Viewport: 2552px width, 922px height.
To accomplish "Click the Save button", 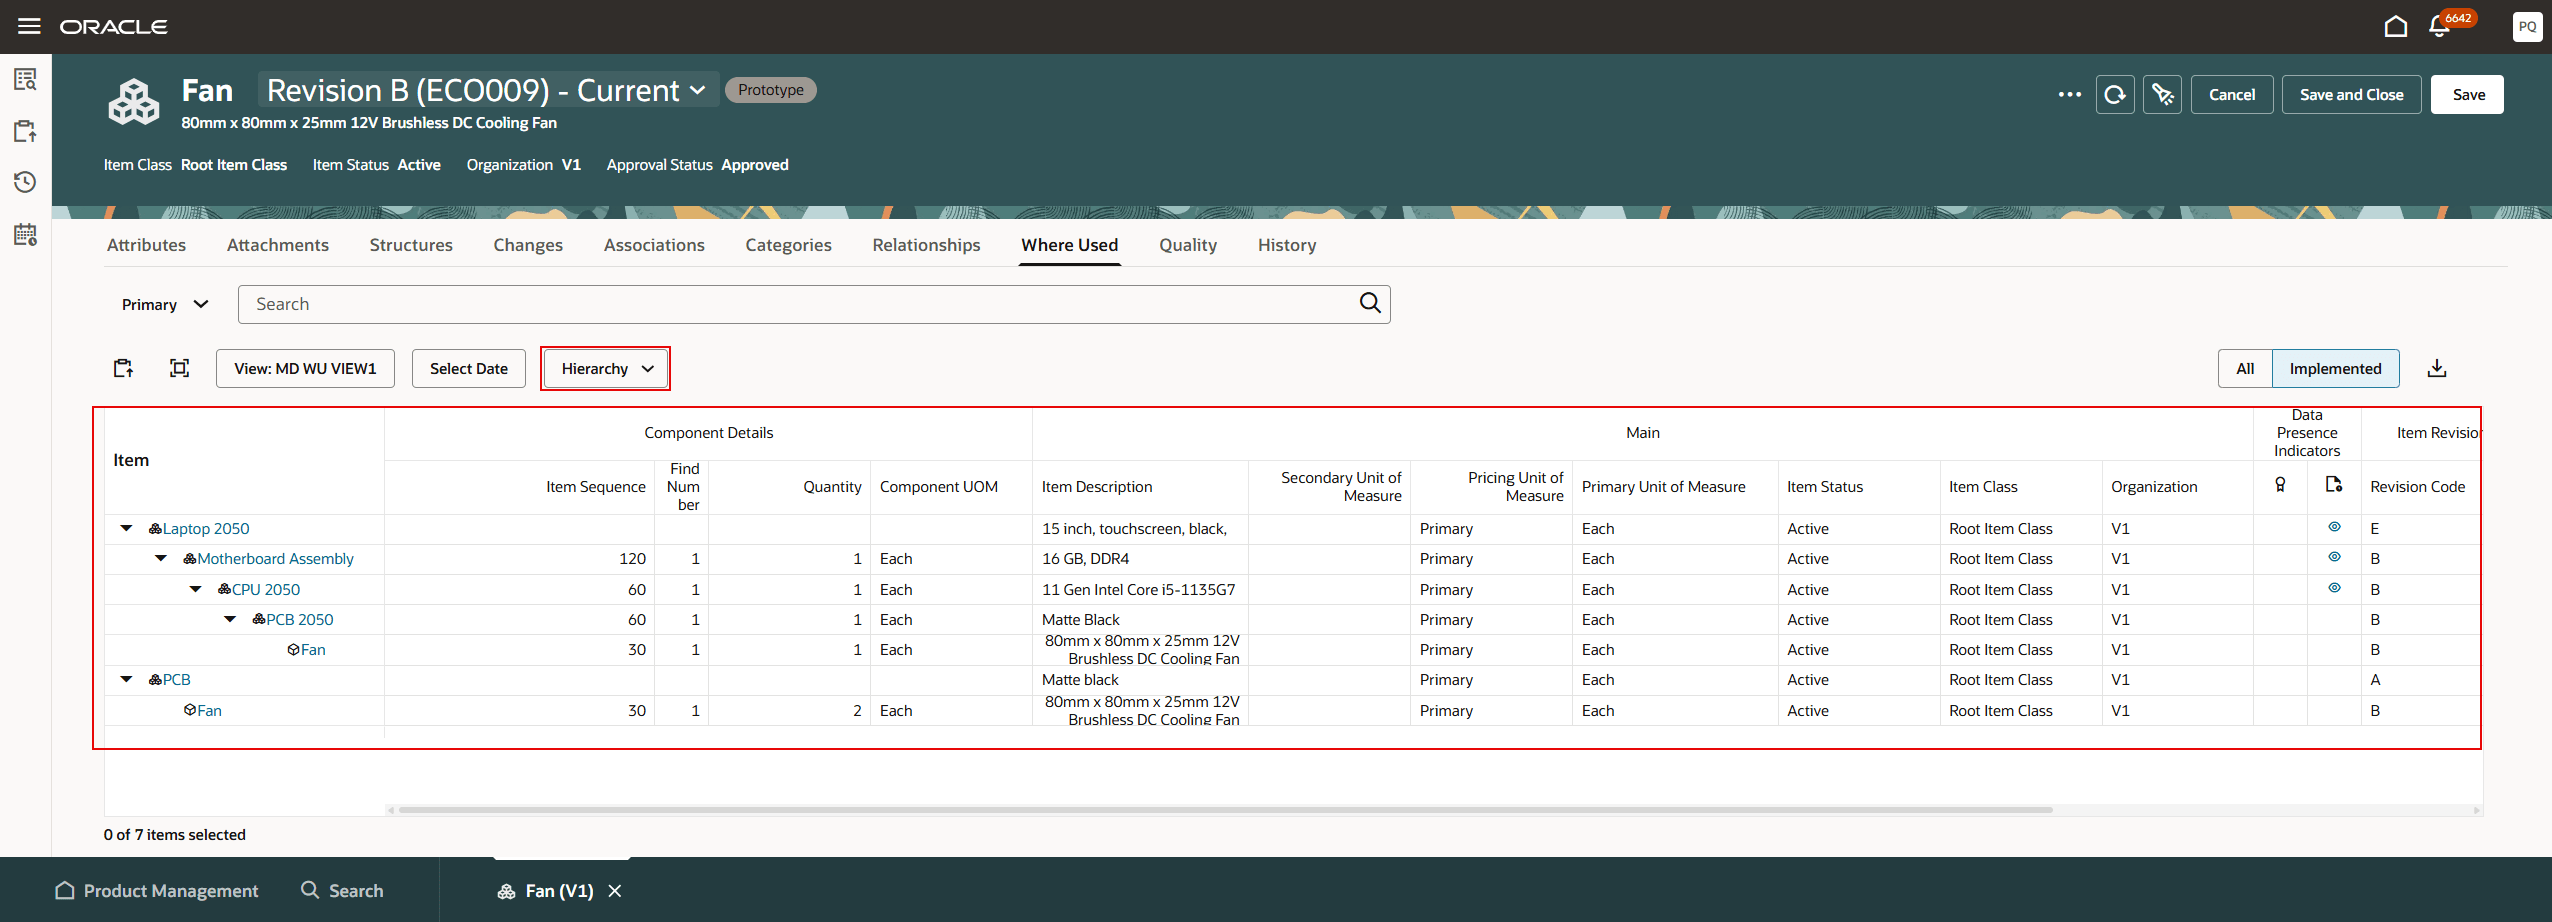I will [x=2468, y=94].
